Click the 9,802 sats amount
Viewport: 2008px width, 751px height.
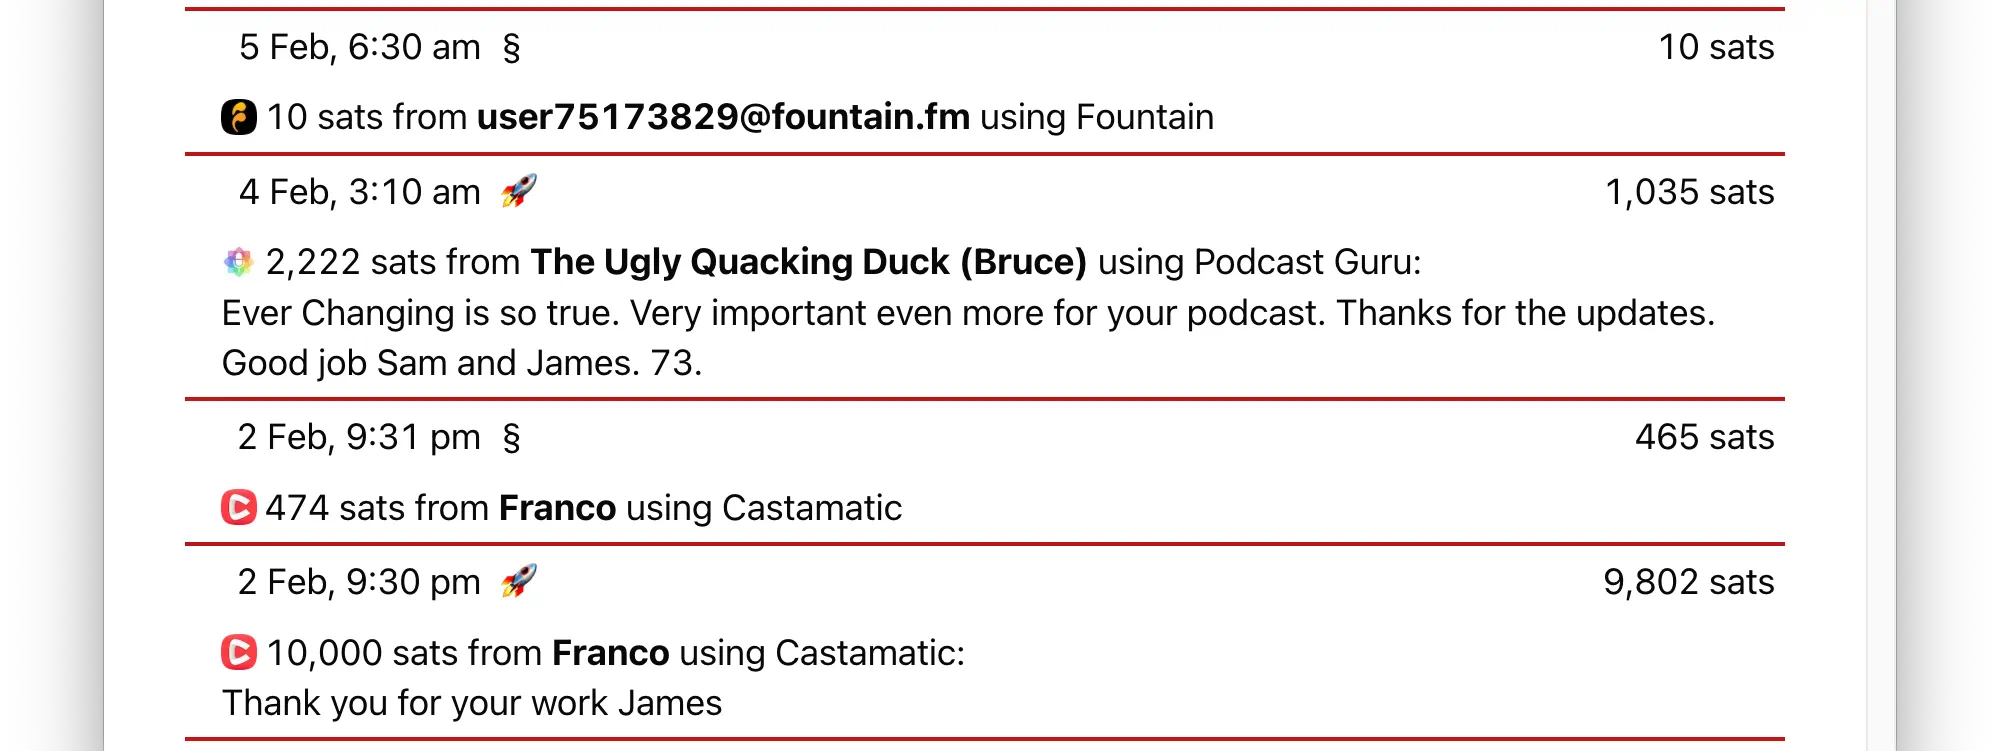tap(1688, 582)
